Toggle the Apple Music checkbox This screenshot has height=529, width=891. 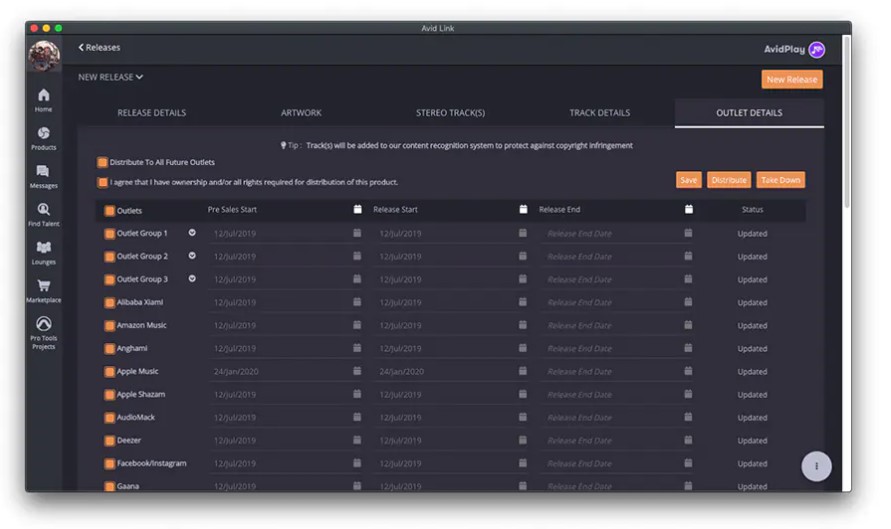[x=109, y=372]
